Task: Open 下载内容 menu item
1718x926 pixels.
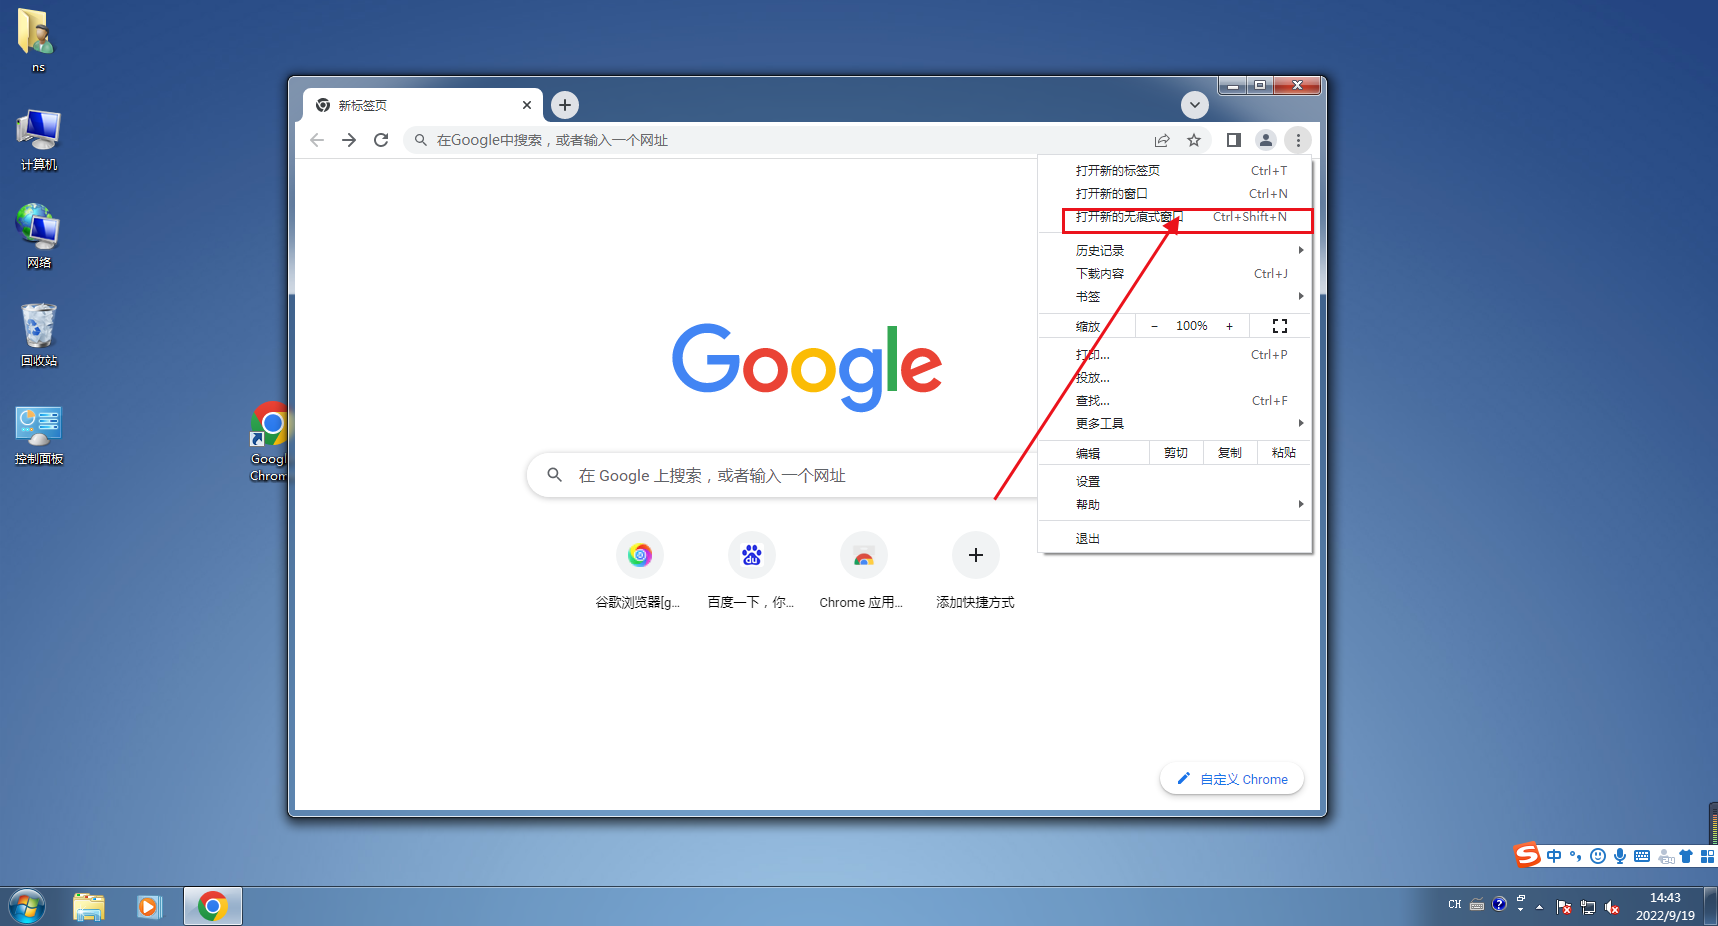Action: [x=1175, y=273]
